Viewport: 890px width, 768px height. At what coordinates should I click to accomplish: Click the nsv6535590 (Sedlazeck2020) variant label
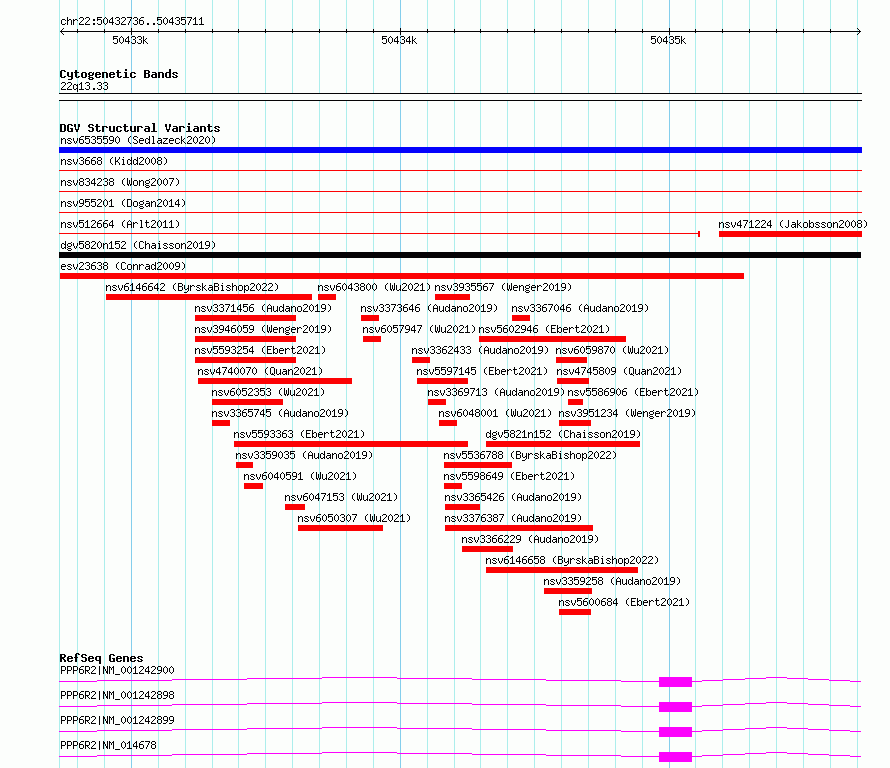138,140
